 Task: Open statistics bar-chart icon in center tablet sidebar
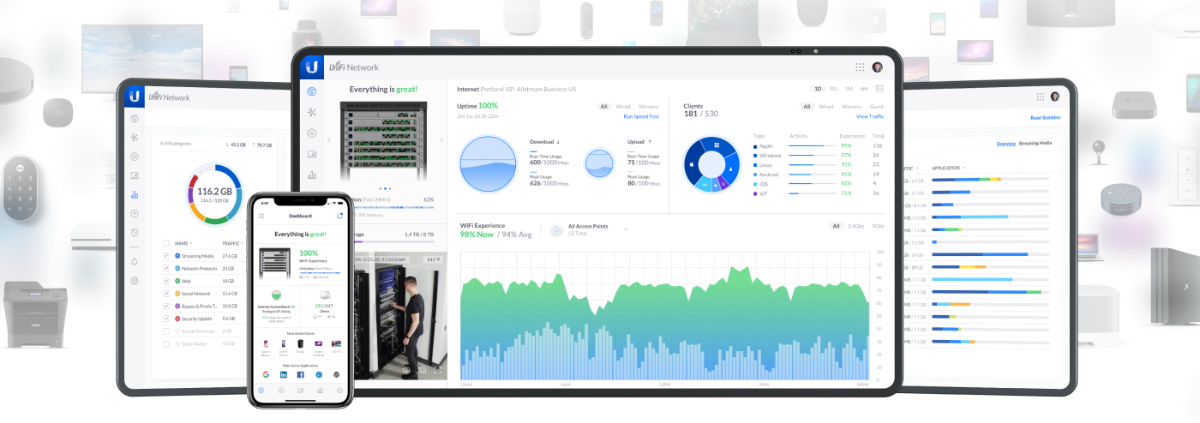(312, 175)
